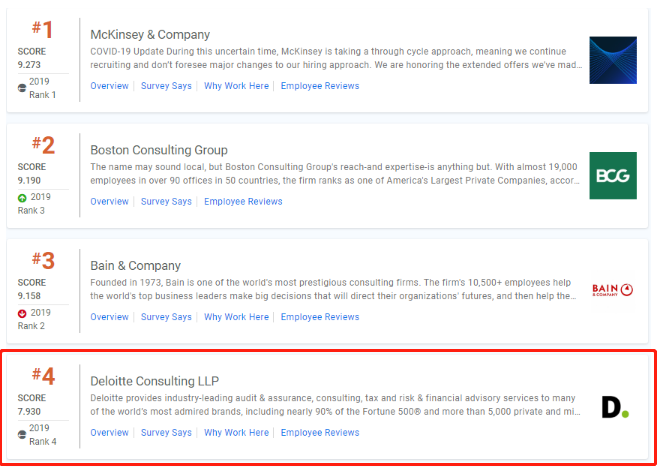The width and height of the screenshot is (658, 467).
Task: Click score value 9.190
Action: pyautogui.click(x=29, y=180)
